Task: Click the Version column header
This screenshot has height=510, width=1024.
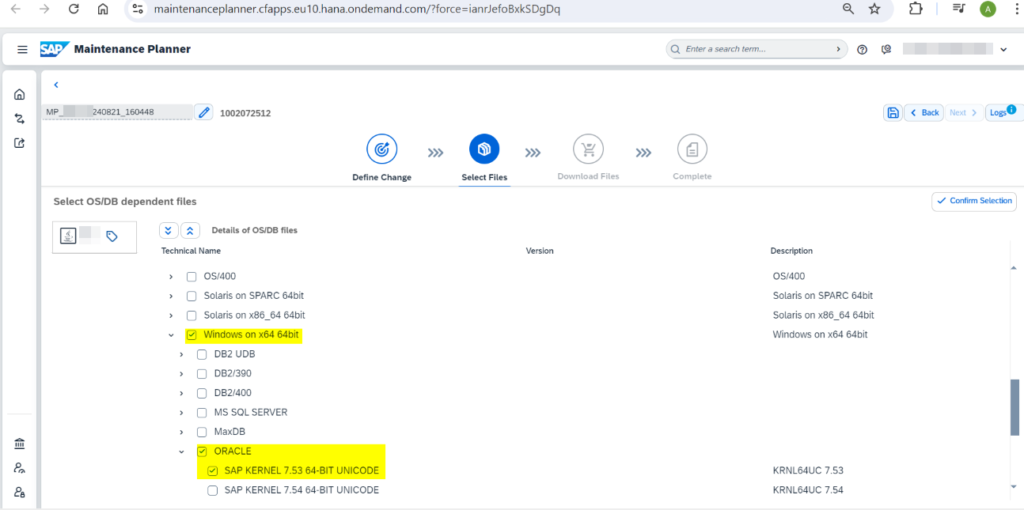Action: 539,251
